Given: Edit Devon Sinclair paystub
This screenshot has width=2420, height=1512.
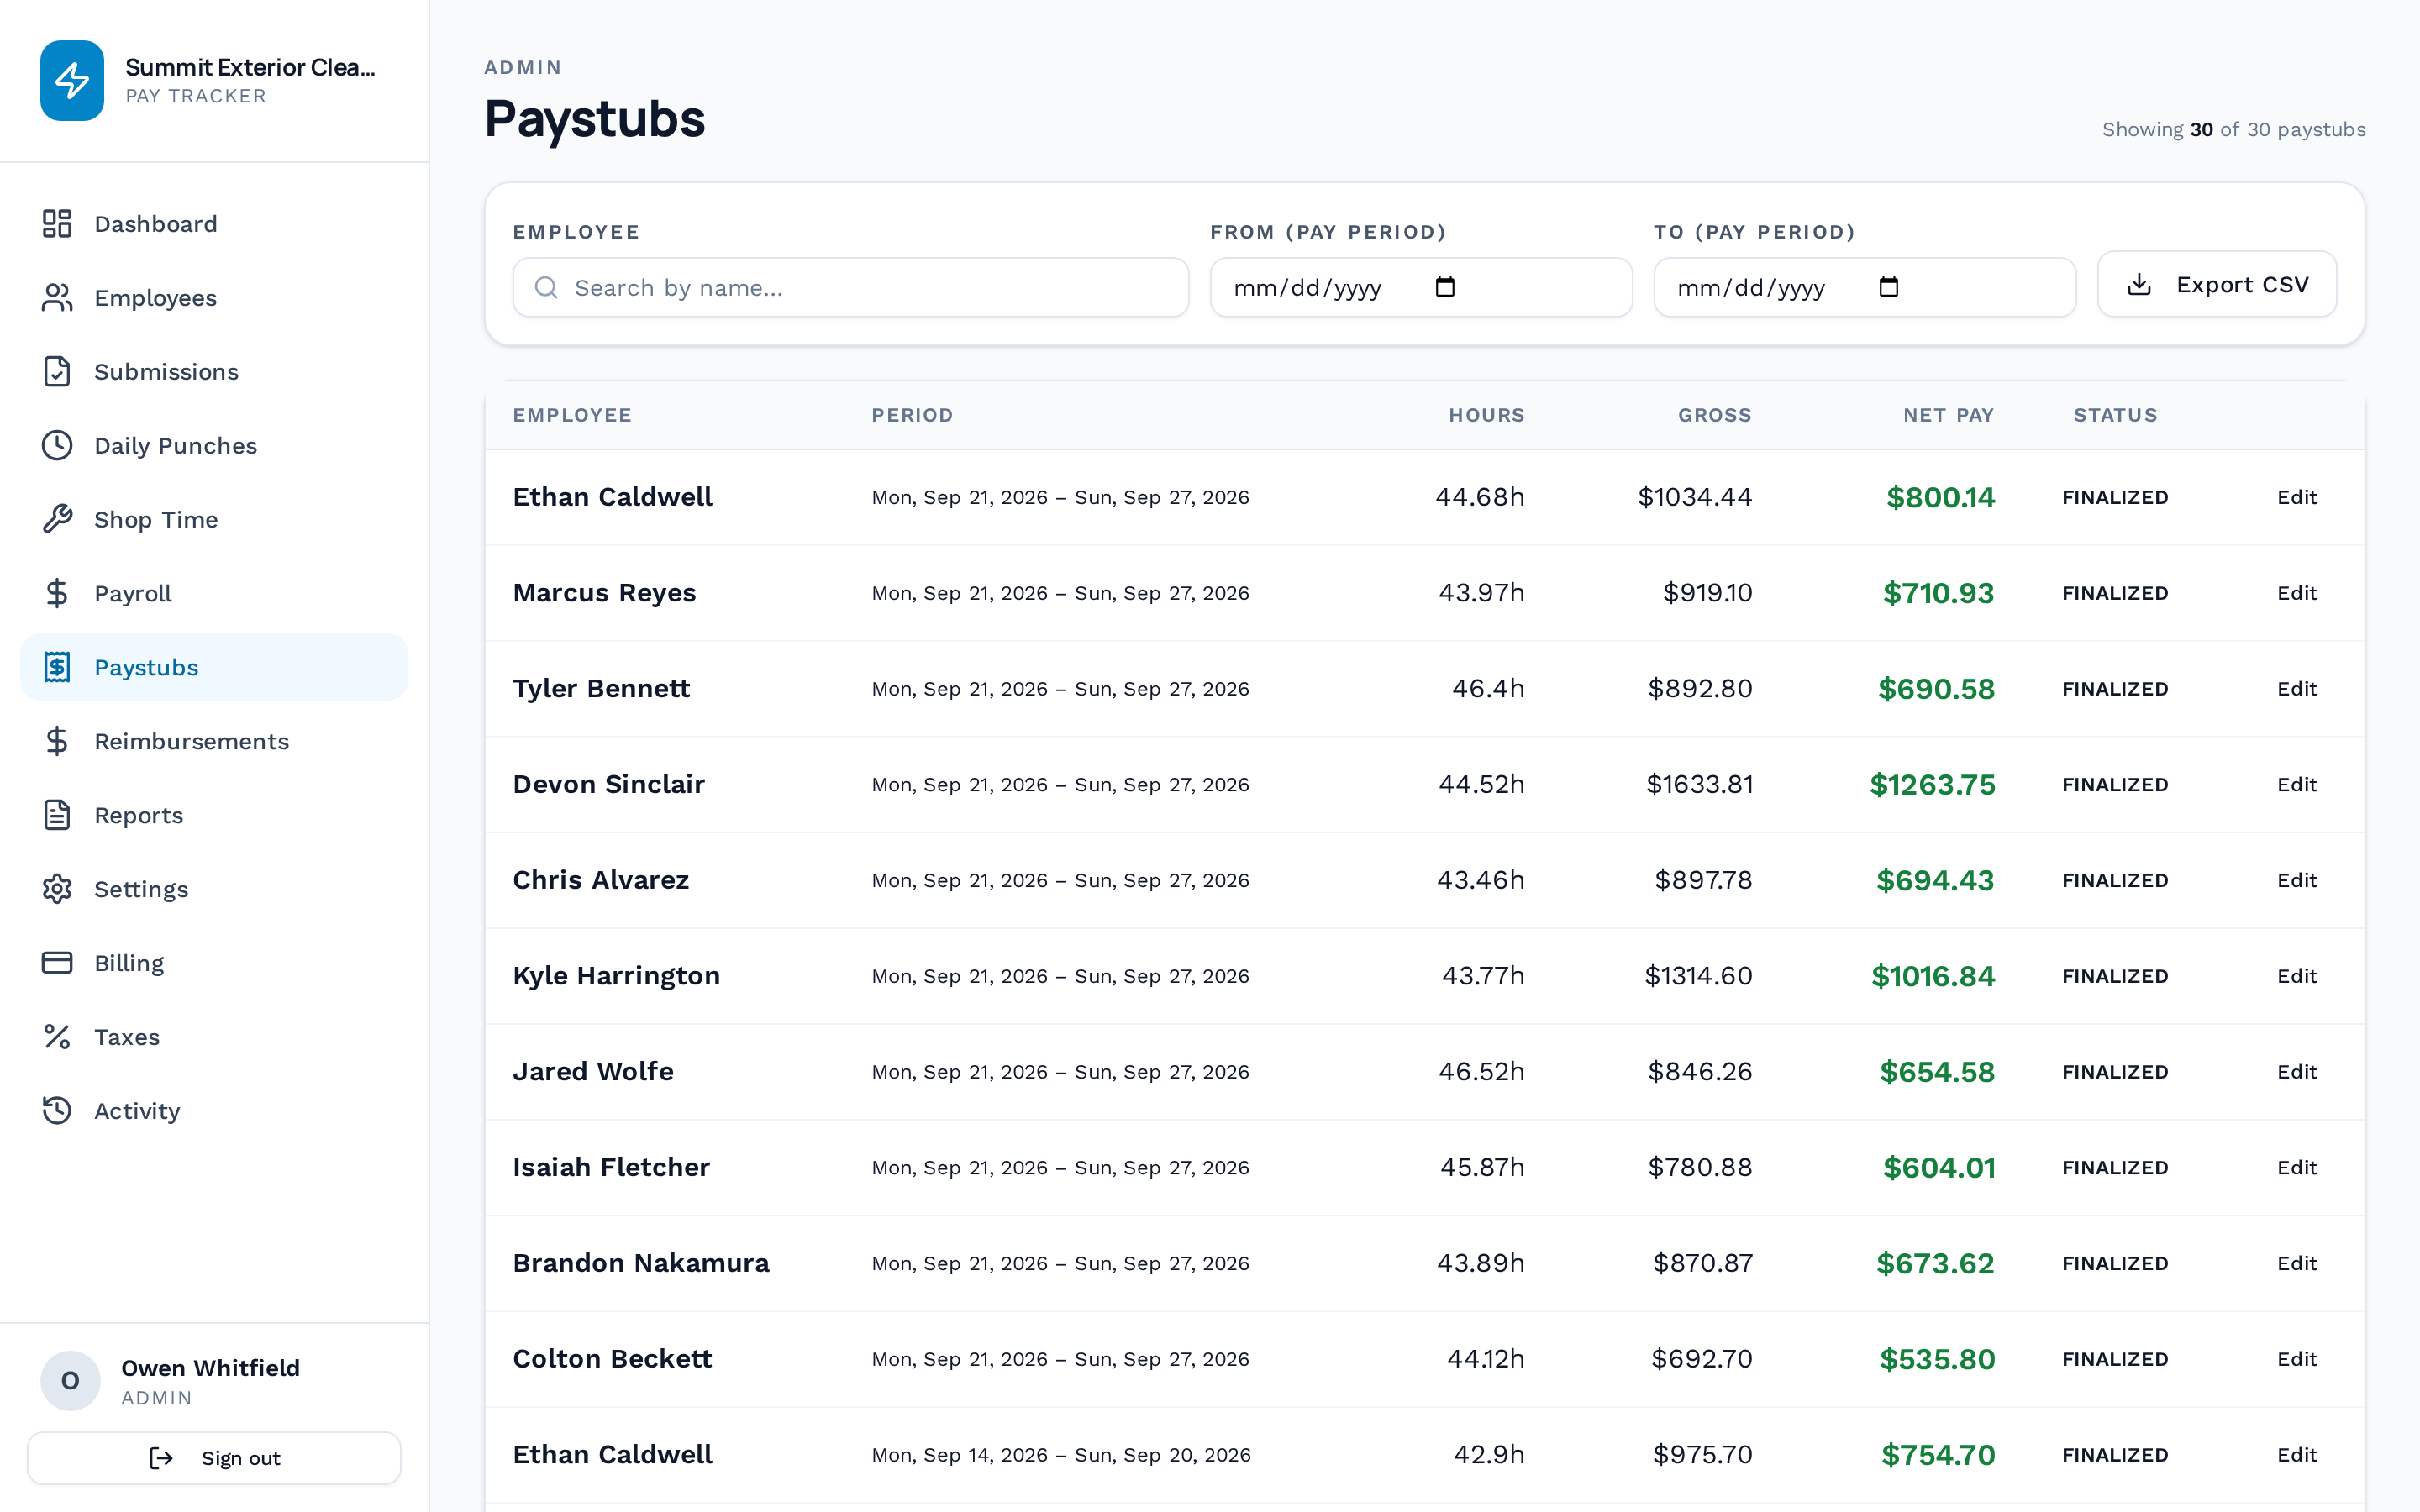Looking at the screenshot, I should pyautogui.click(x=2296, y=785).
